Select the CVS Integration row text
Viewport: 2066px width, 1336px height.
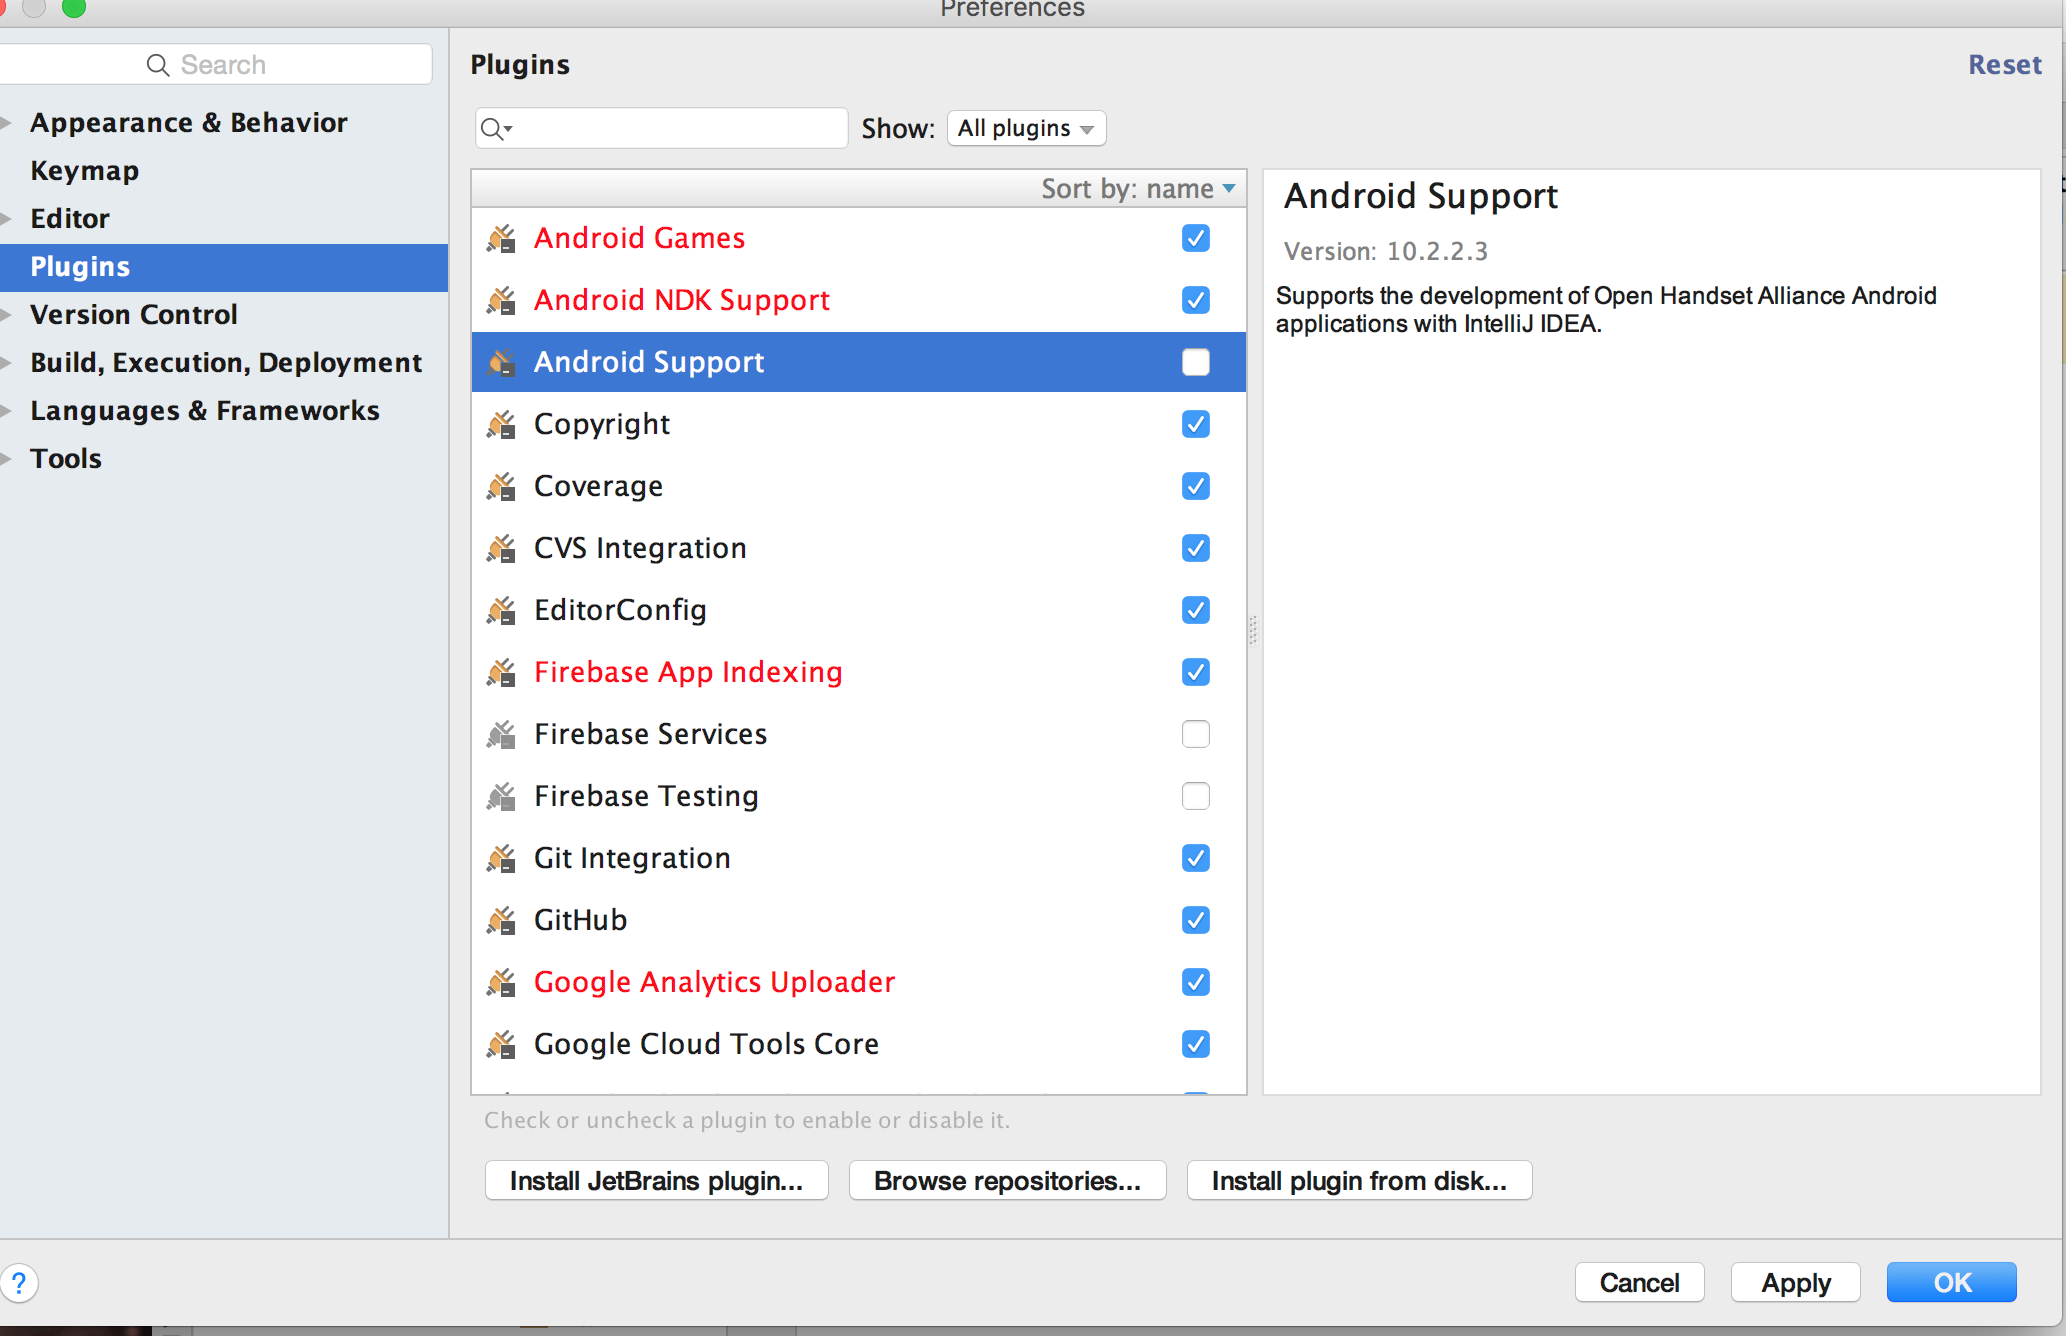point(640,548)
